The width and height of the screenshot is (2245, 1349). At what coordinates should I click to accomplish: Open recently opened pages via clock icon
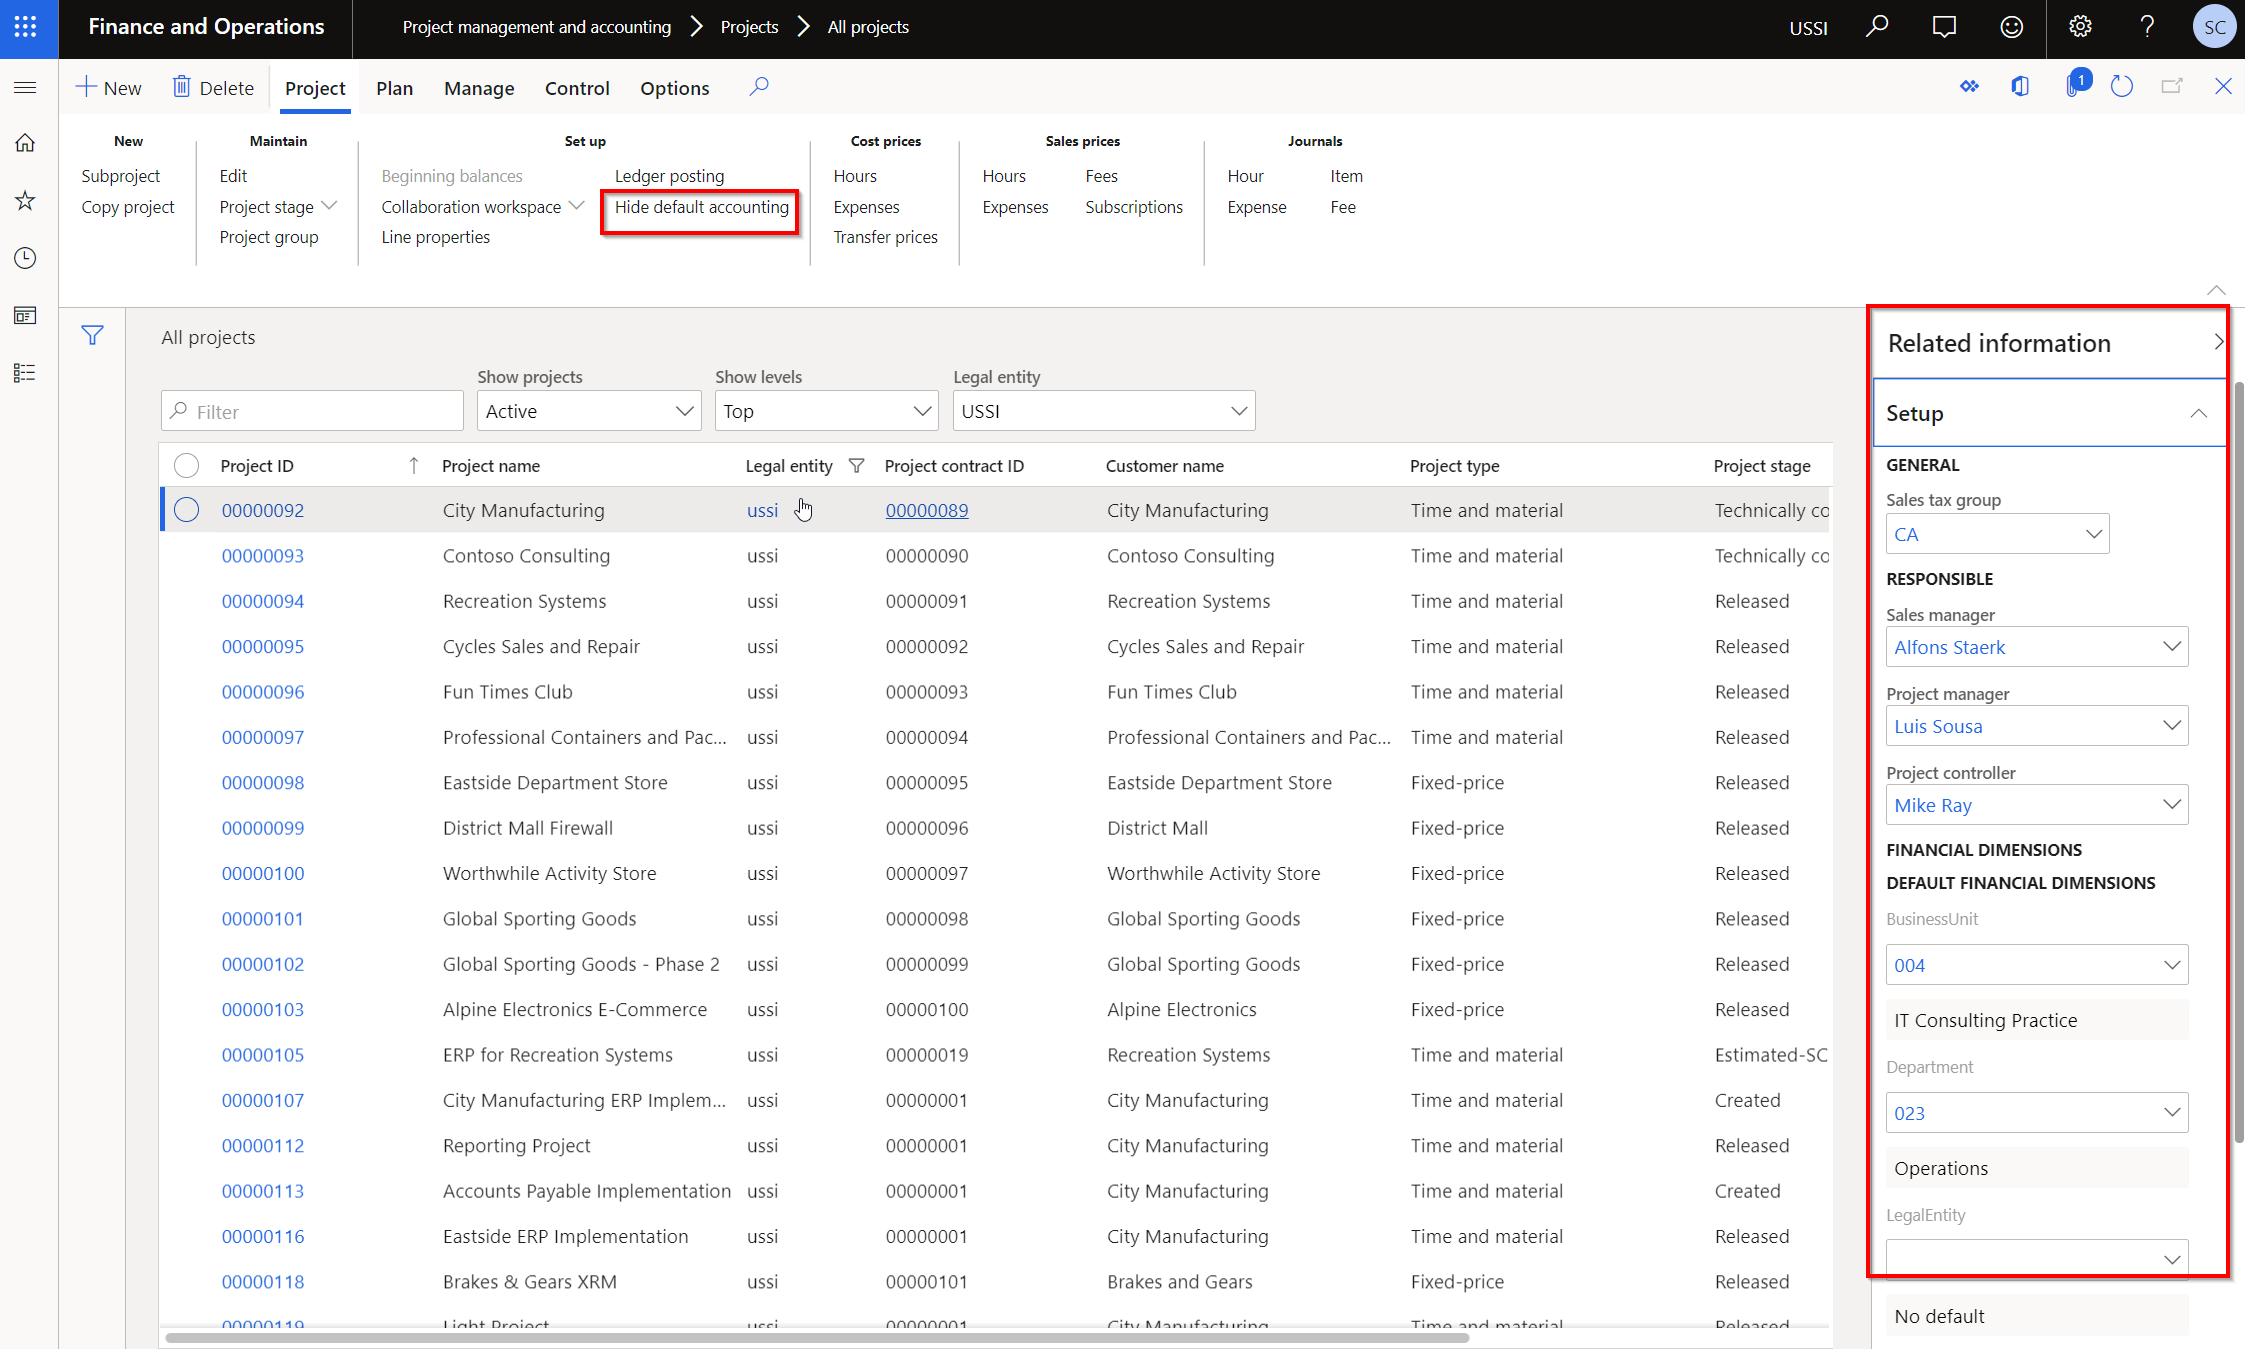tap(25, 258)
